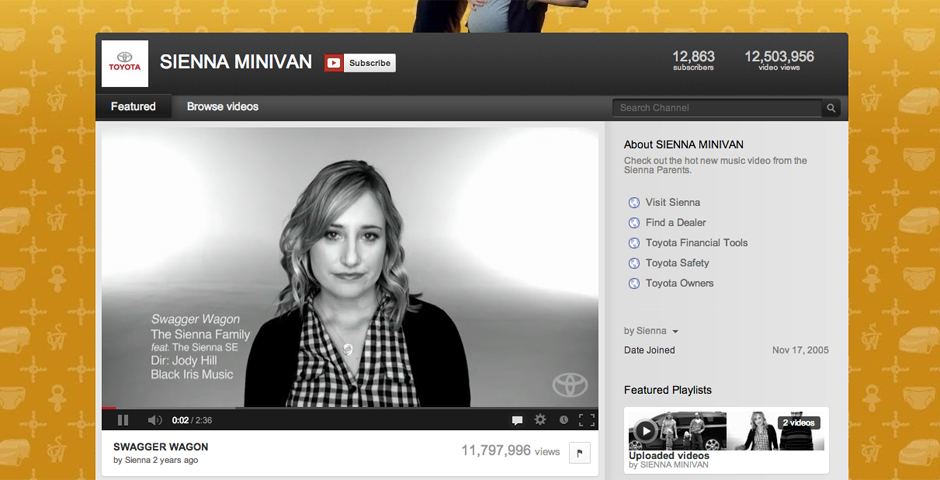Switch to the Featured tab
This screenshot has height=480, width=940.
pyautogui.click(x=133, y=107)
